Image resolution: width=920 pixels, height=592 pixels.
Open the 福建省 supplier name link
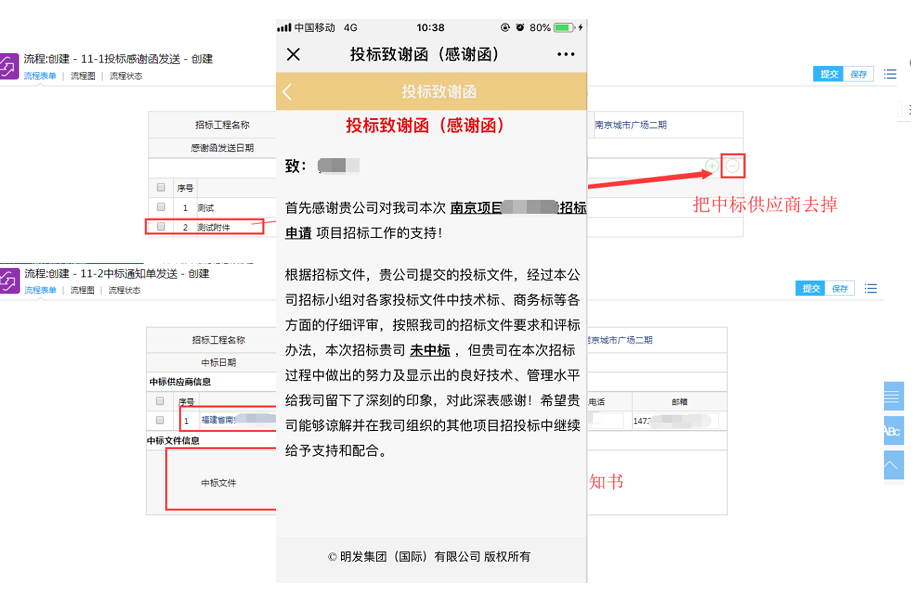[x=220, y=421]
